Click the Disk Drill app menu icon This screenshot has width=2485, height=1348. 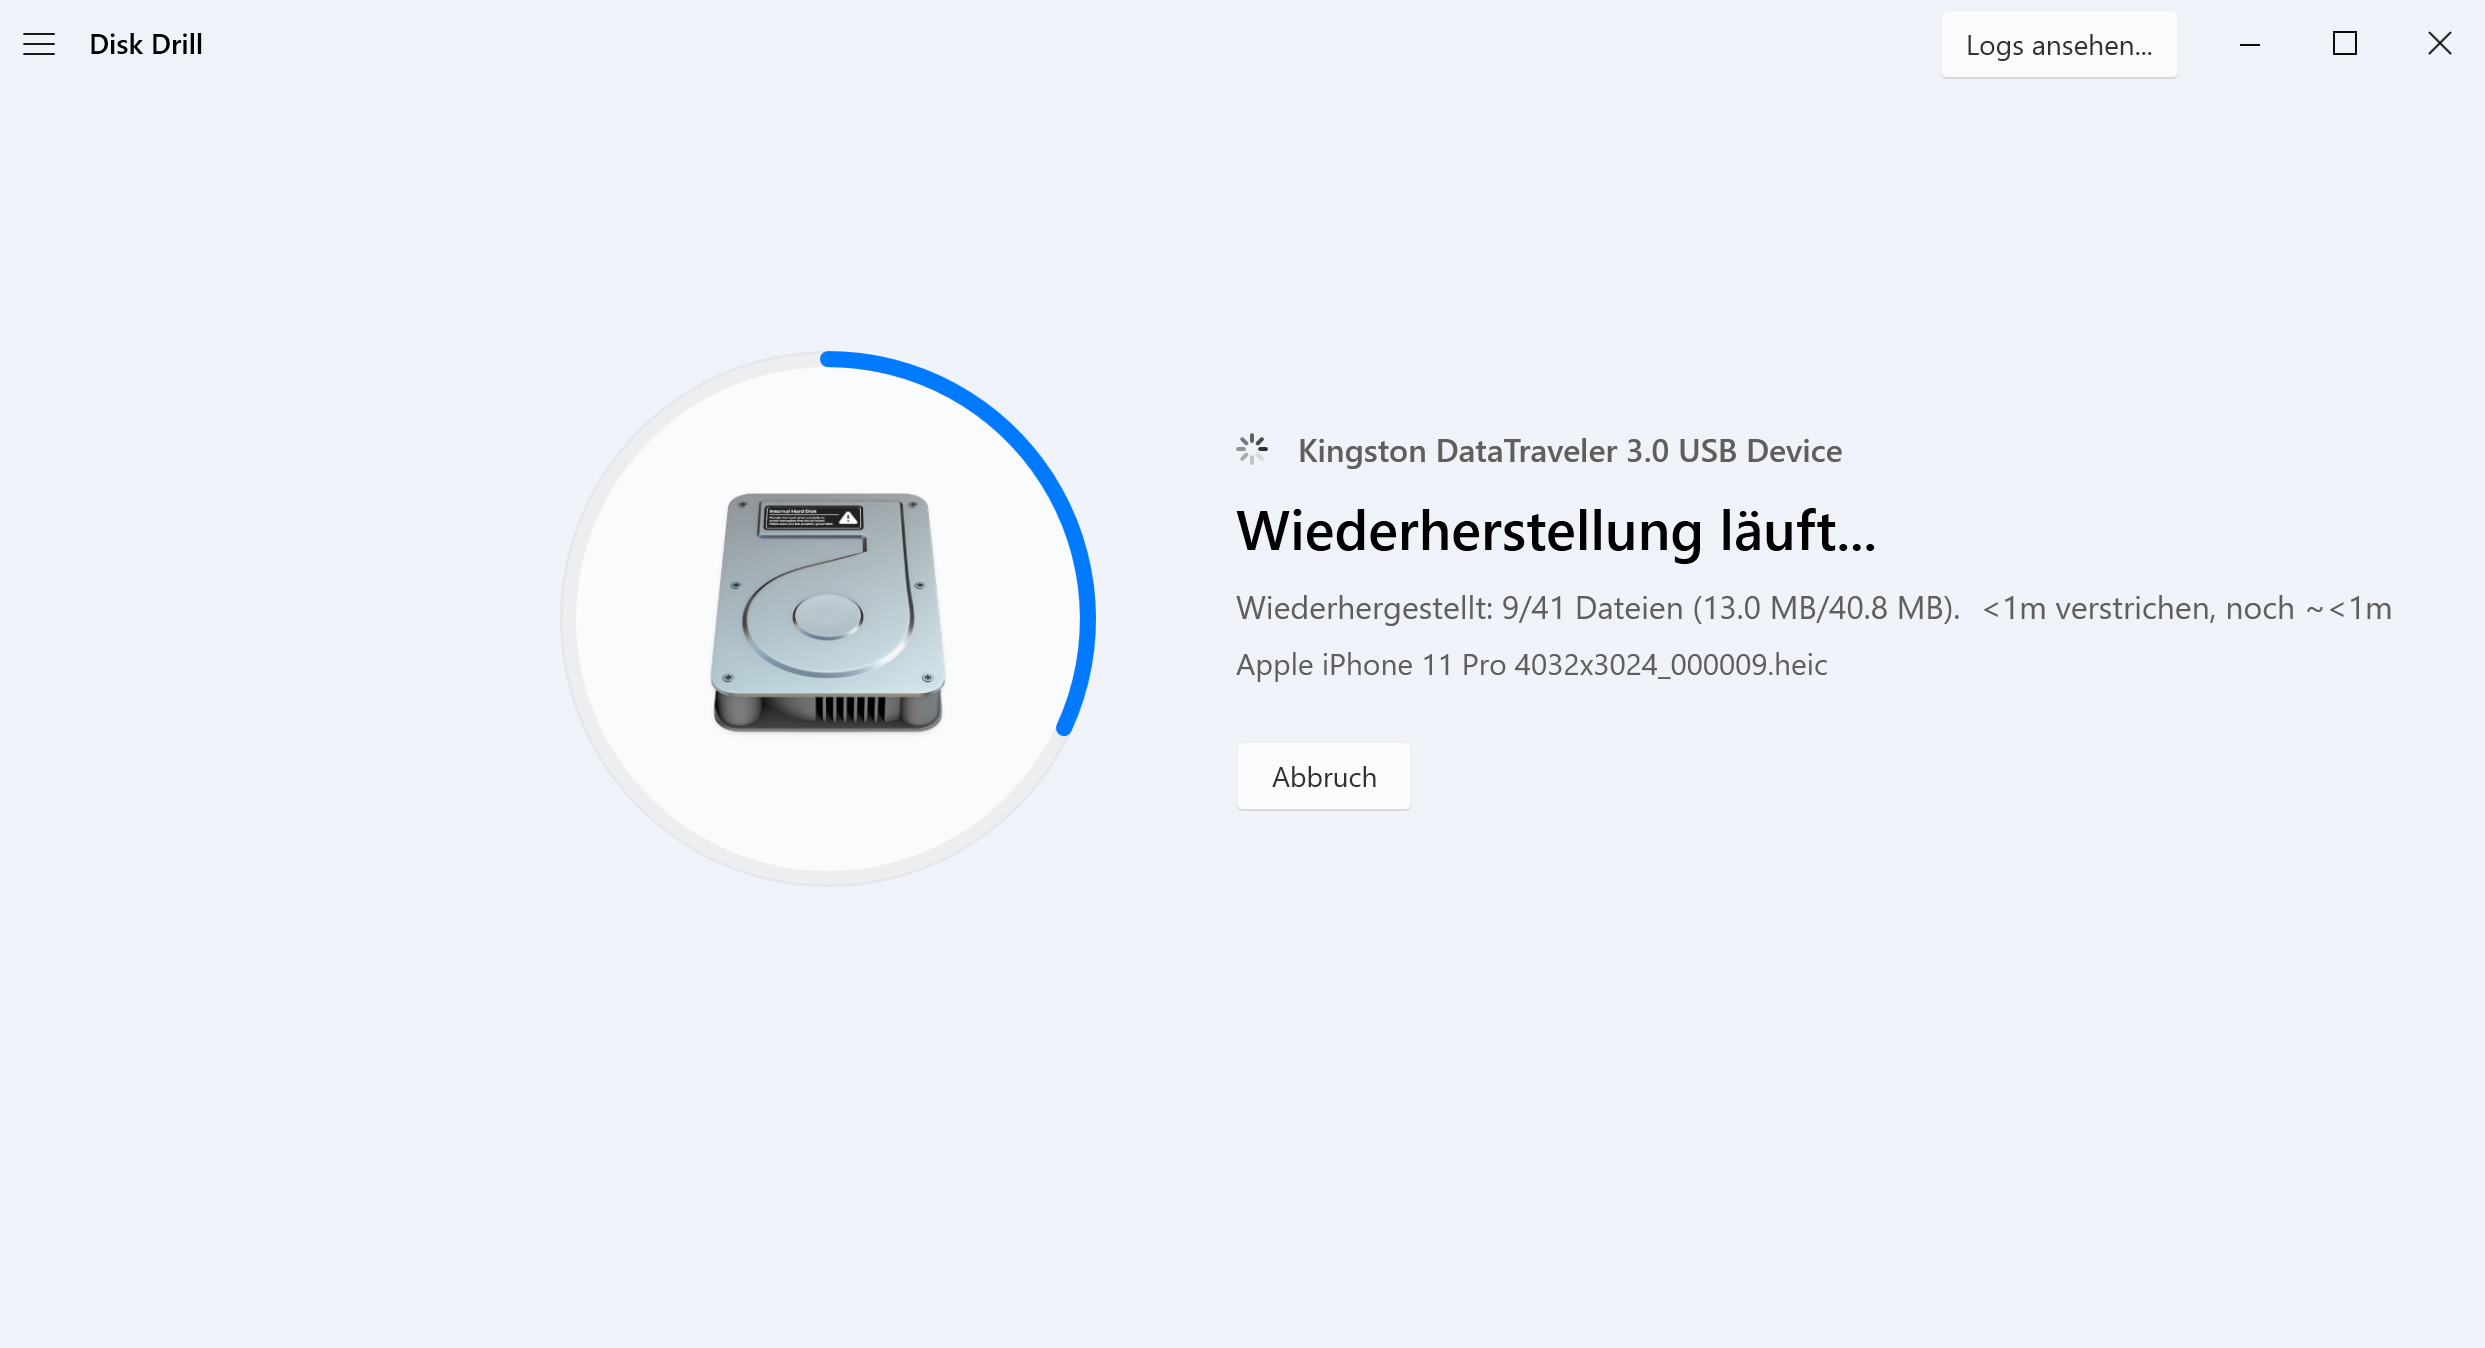[x=37, y=43]
